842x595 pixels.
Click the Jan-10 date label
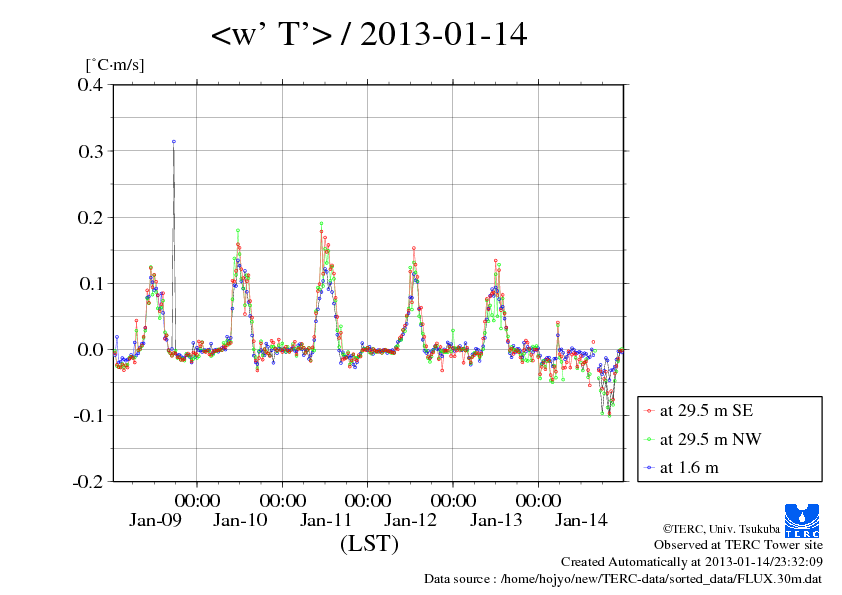pos(240,520)
